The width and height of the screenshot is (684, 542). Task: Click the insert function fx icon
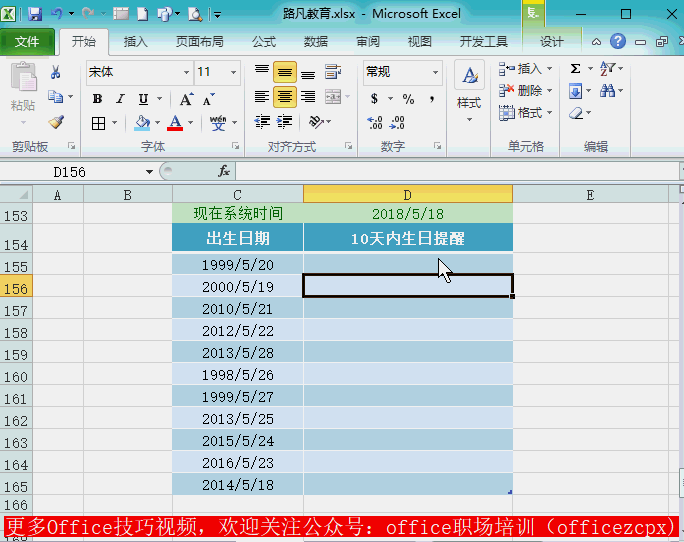click(224, 171)
